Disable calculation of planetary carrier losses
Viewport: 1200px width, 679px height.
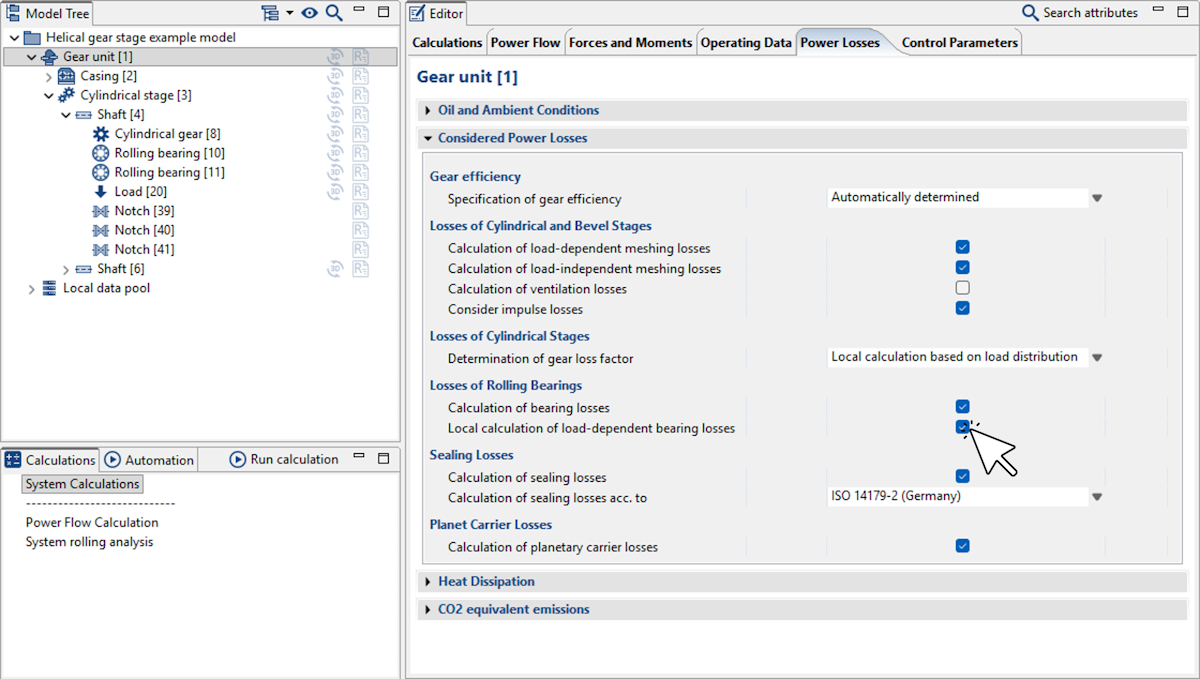pos(962,546)
